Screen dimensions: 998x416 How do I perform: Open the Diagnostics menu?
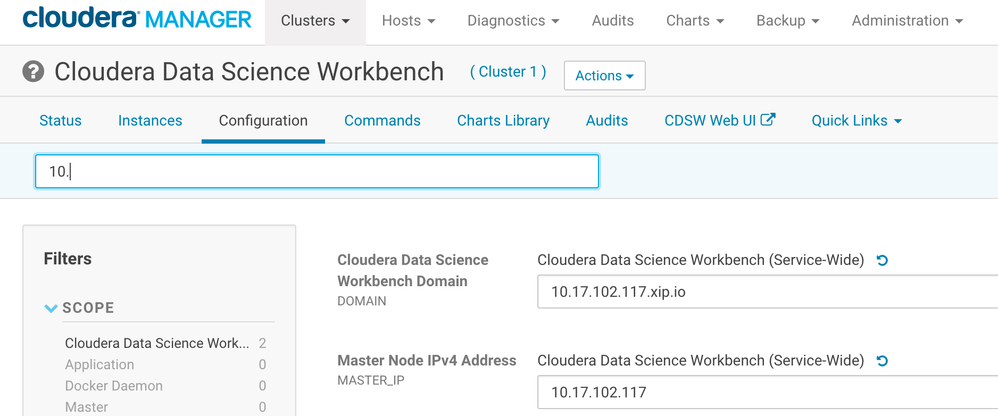coord(513,21)
